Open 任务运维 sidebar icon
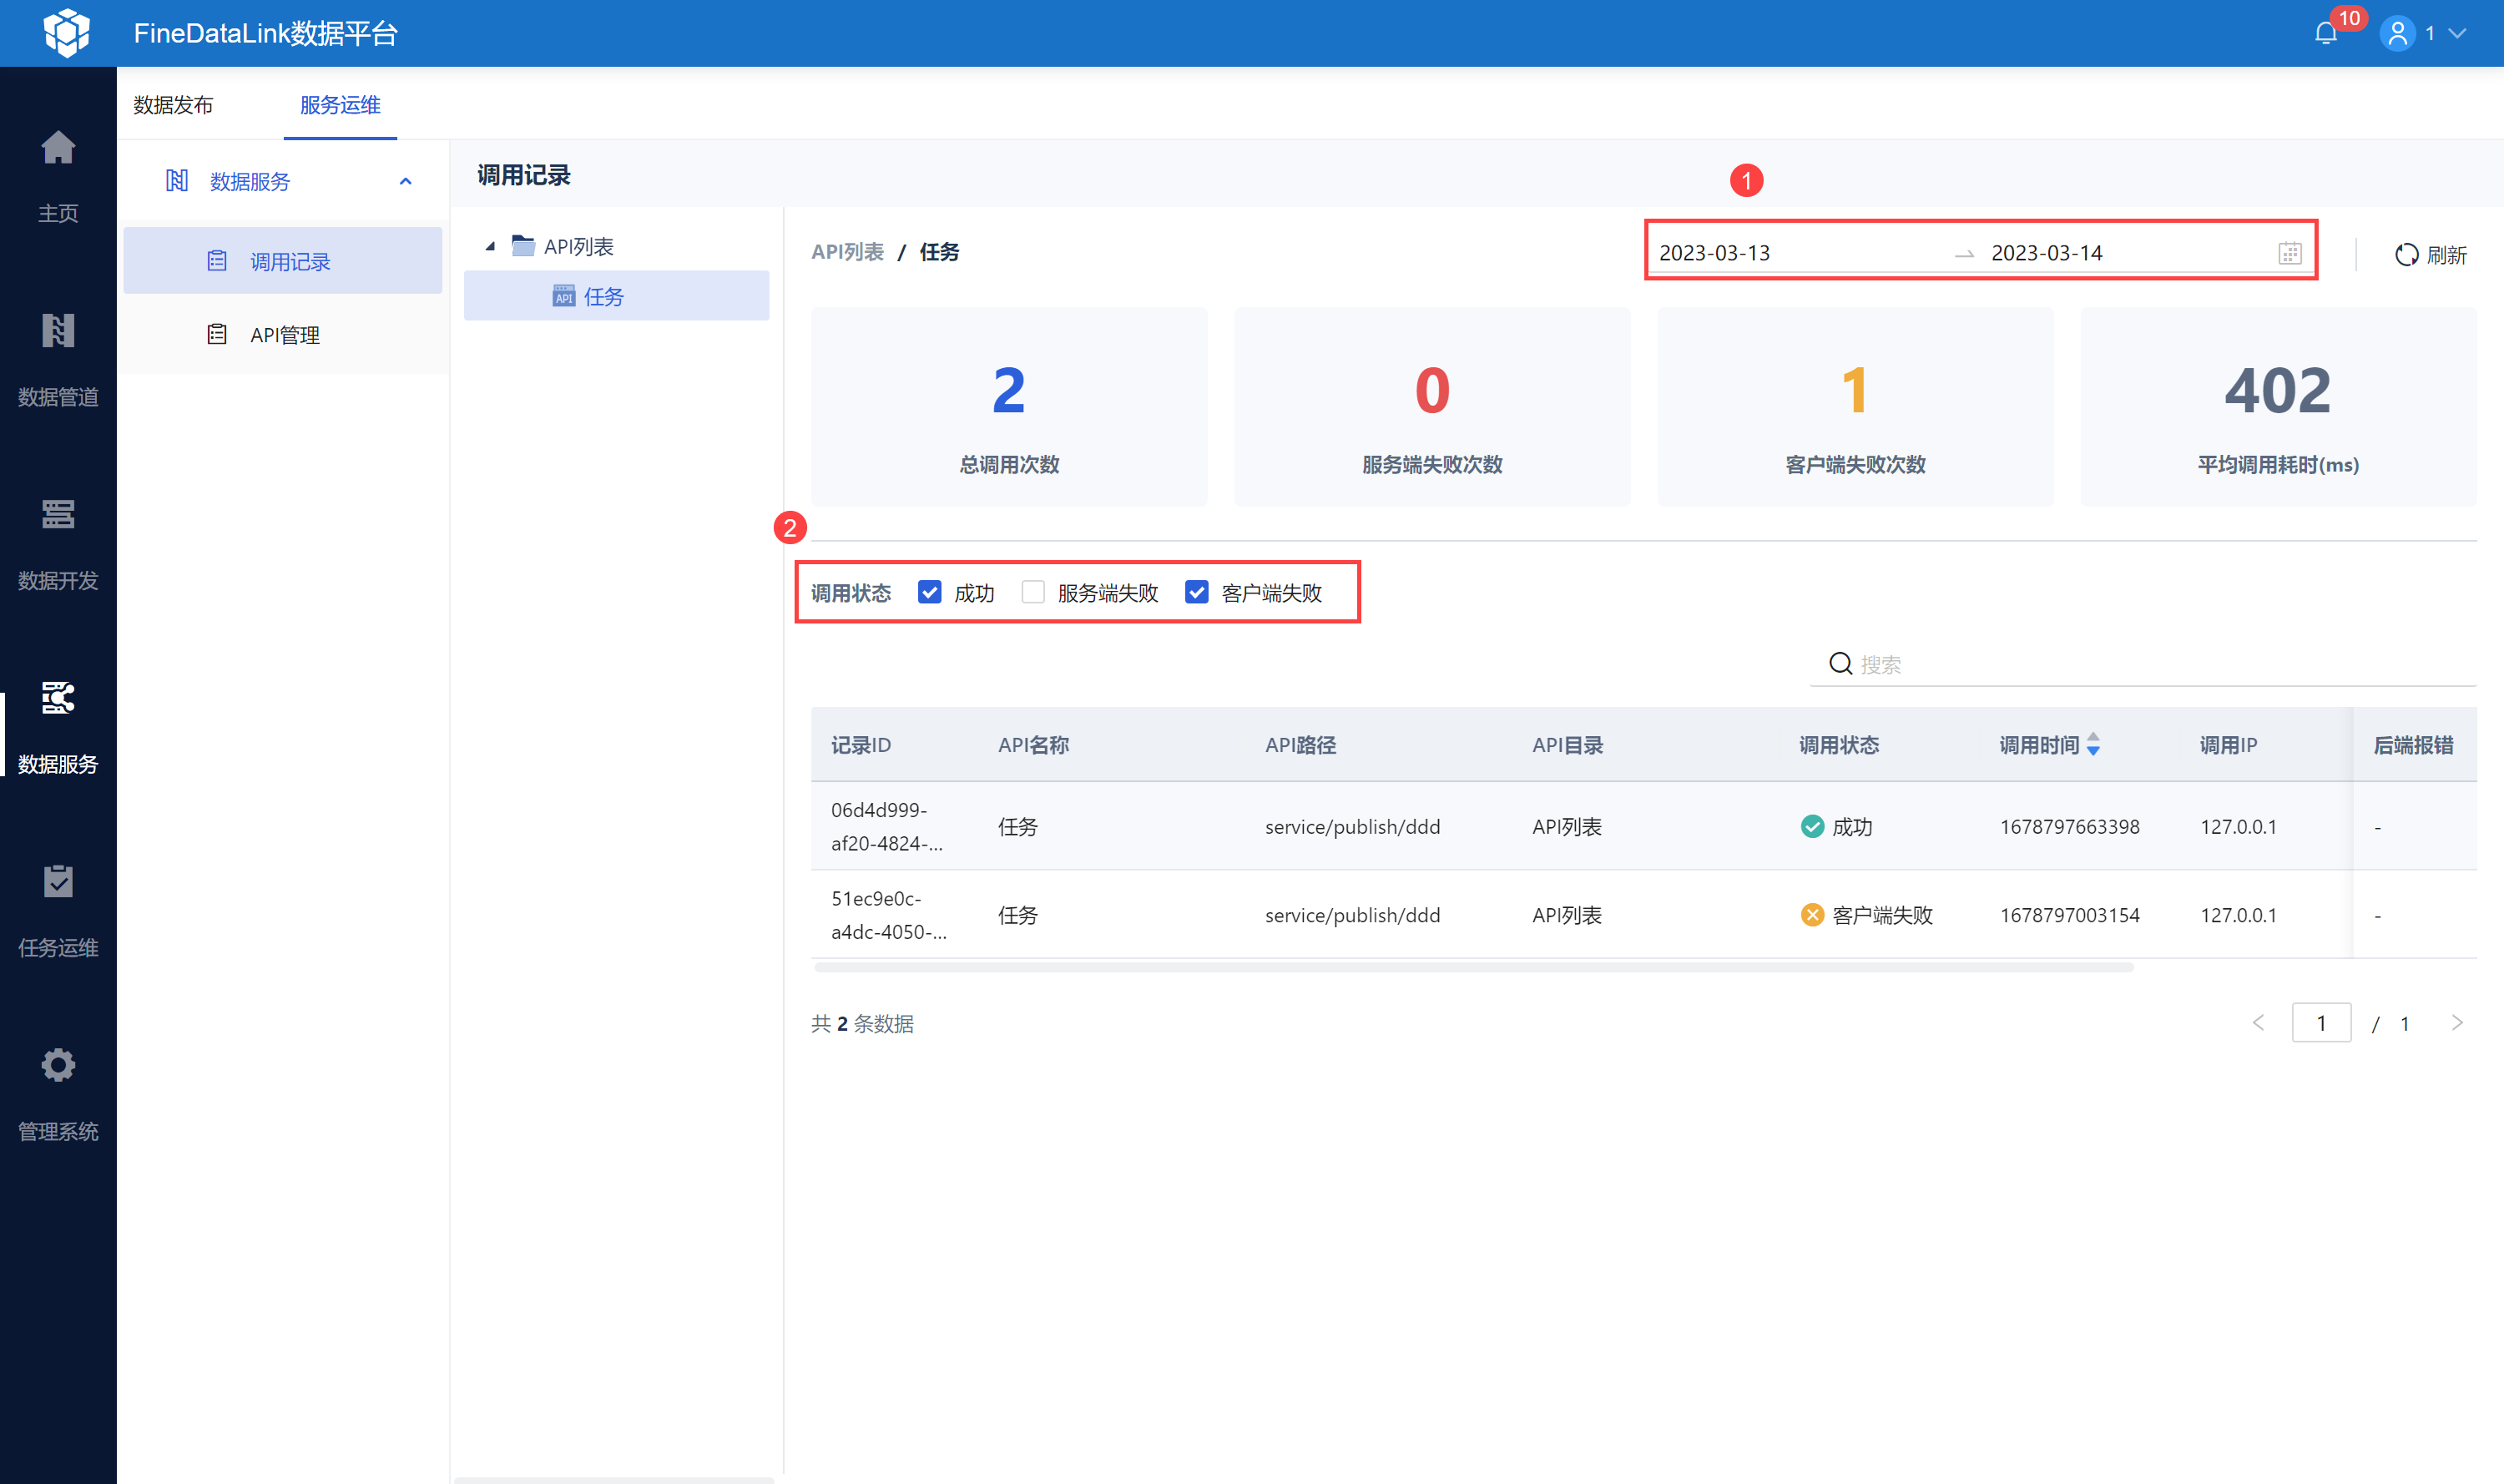 [58, 882]
